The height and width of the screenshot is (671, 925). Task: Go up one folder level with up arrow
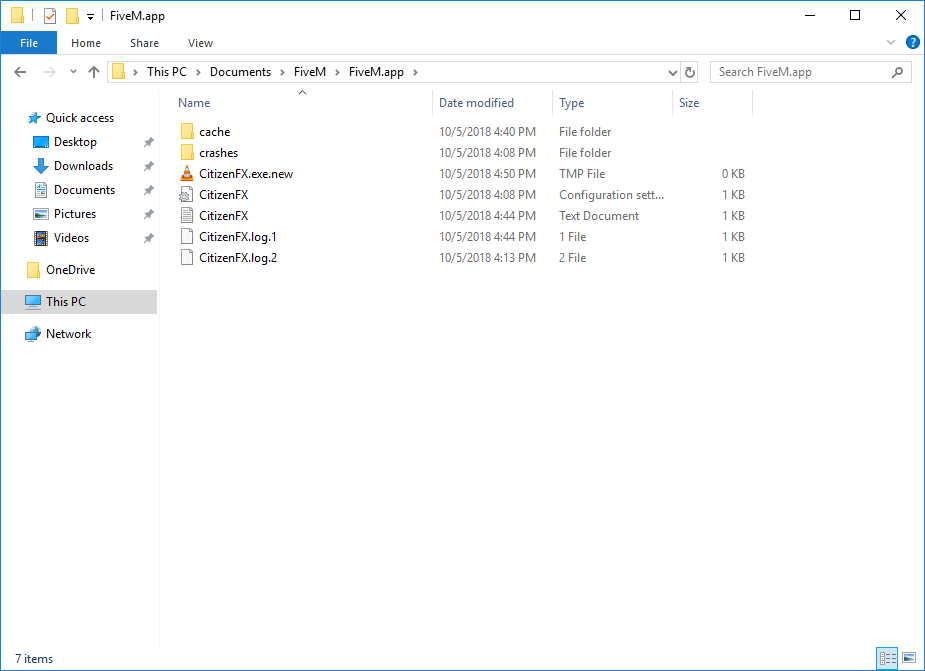tap(94, 72)
